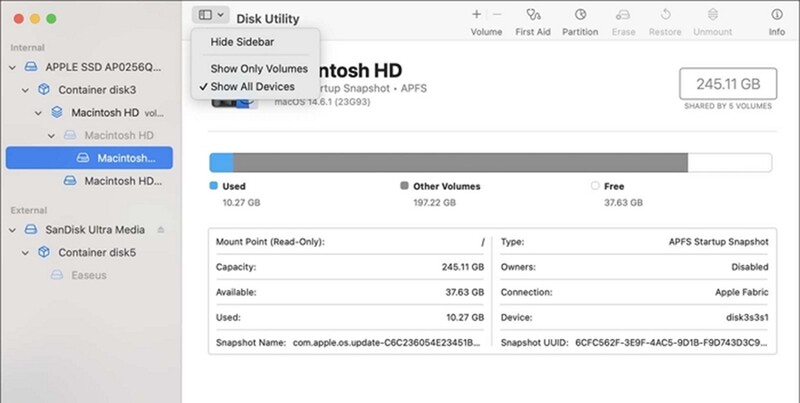Remove a volume with the minus icon
This screenshot has height=403, width=800.
[x=497, y=15]
